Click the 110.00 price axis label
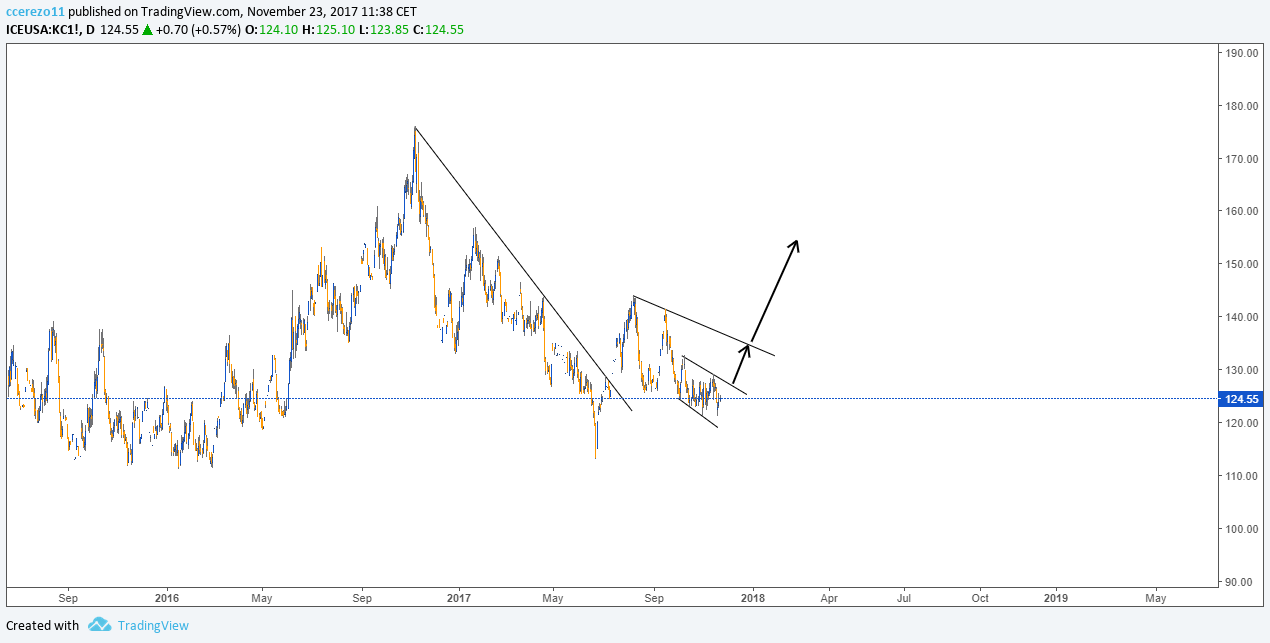 click(x=1241, y=476)
